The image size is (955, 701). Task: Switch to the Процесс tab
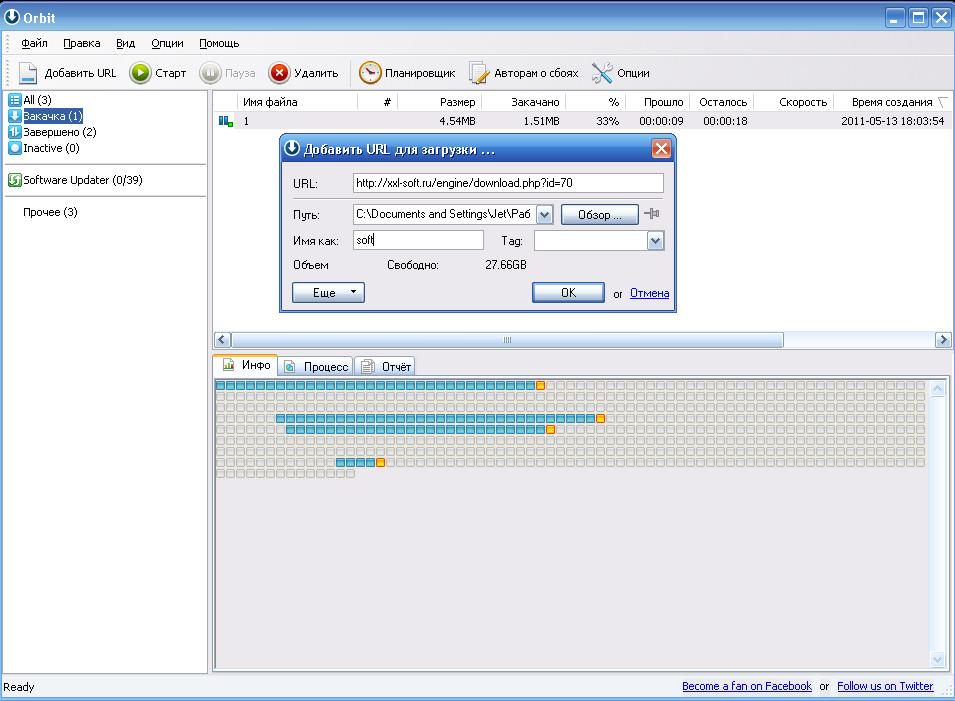pyautogui.click(x=316, y=367)
